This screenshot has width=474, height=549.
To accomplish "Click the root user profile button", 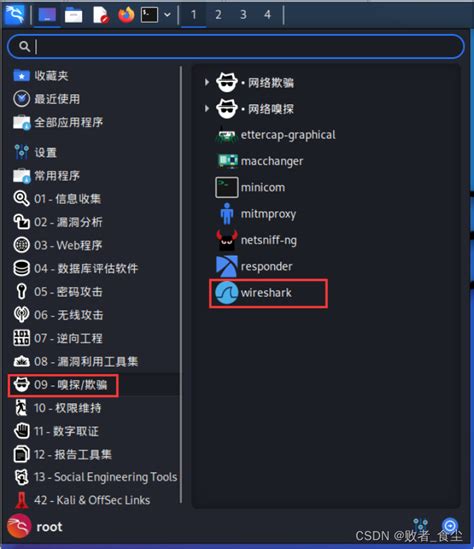I will [x=35, y=527].
